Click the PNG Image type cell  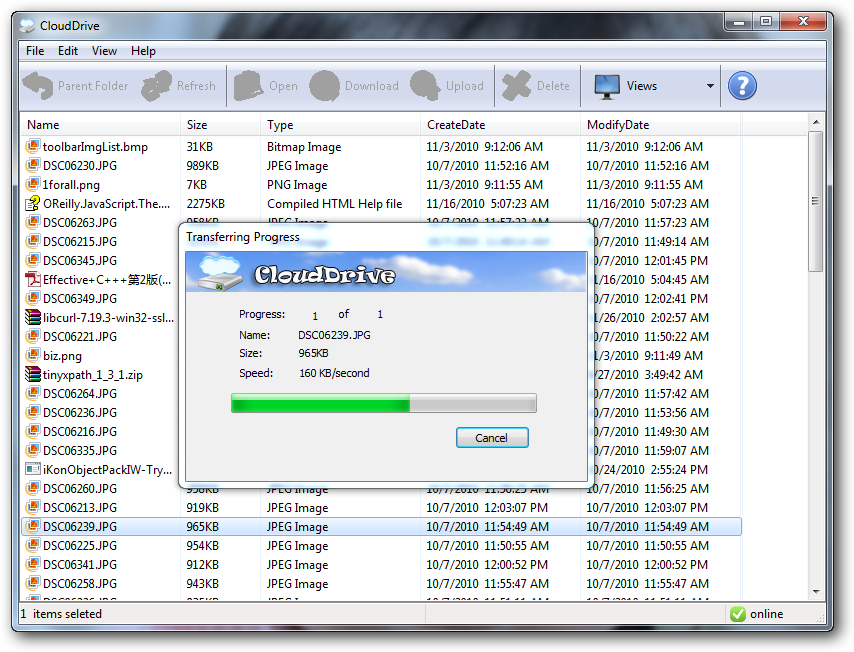[297, 185]
